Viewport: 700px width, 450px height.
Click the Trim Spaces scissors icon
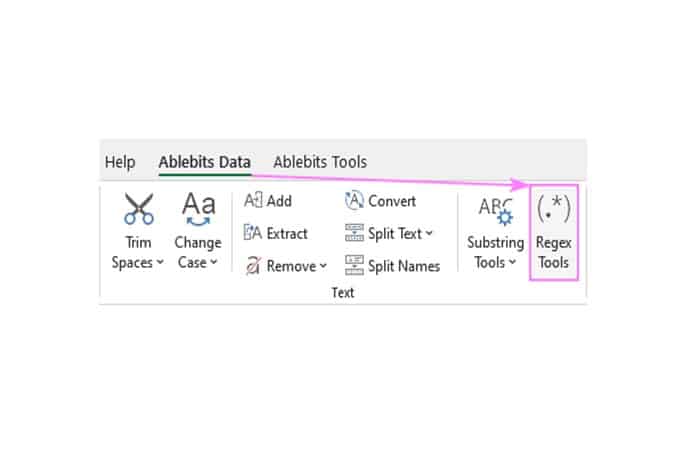139,208
